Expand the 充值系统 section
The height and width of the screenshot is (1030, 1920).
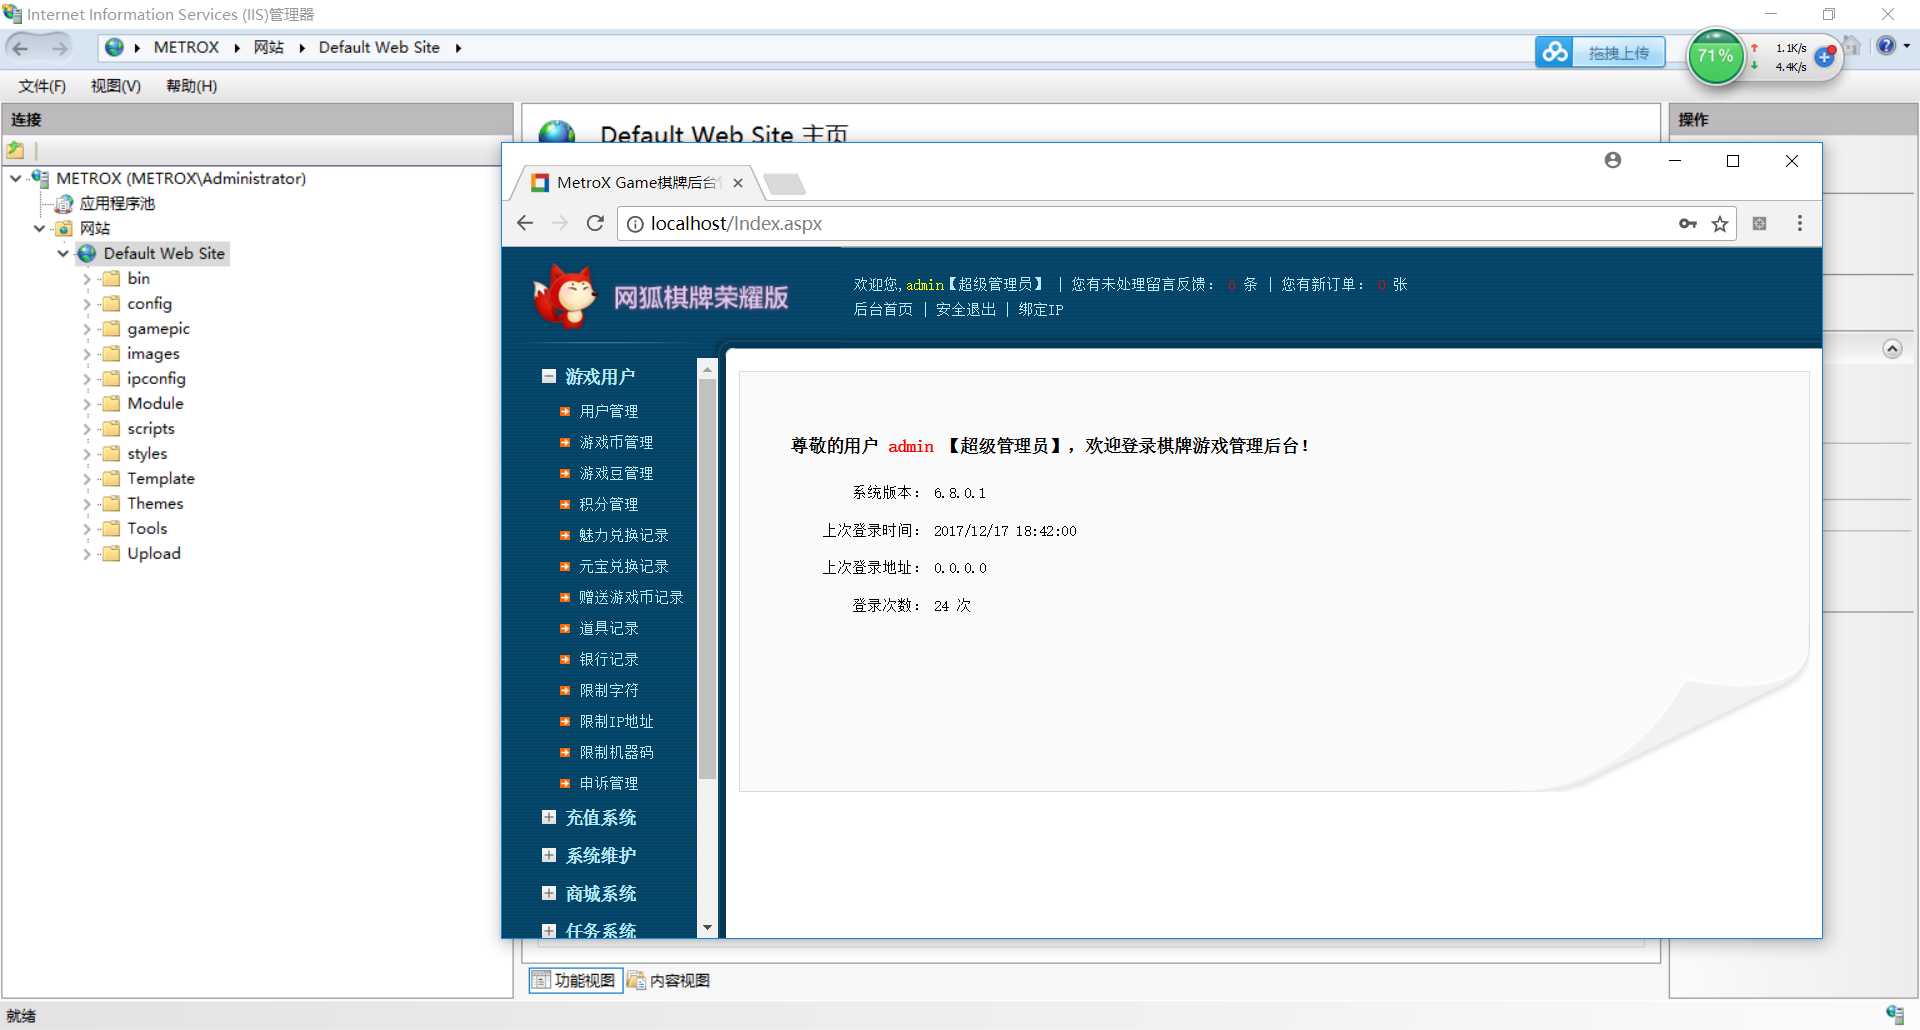pos(549,817)
